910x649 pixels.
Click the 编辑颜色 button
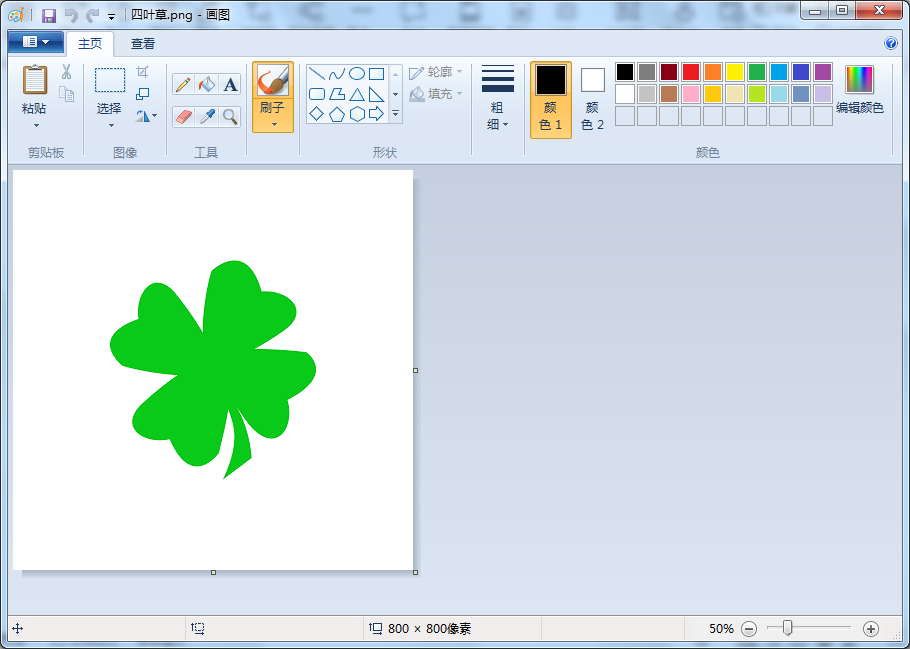pos(860,90)
